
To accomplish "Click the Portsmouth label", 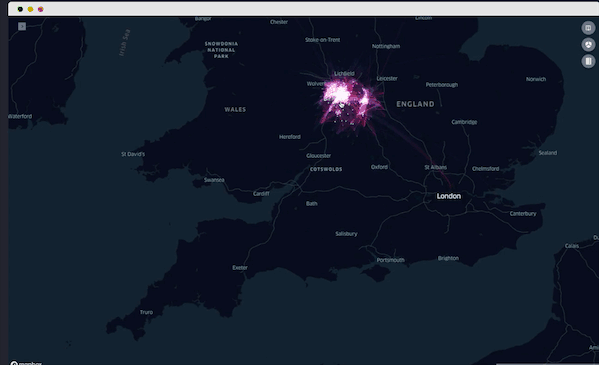I will [390, 260].
